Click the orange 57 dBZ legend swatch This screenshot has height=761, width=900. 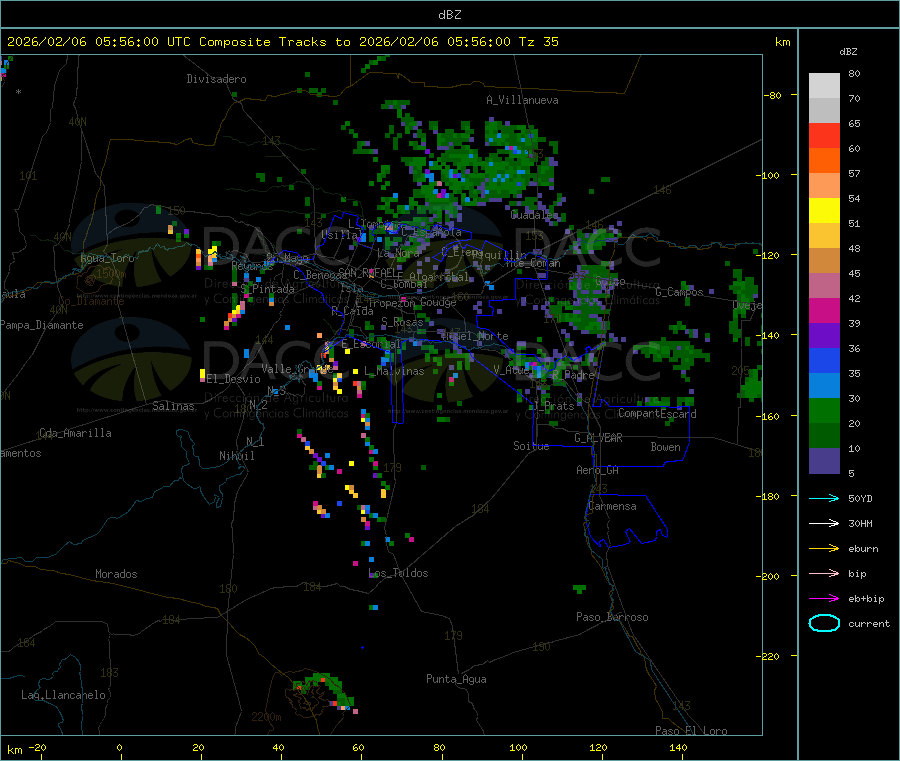click(x=824, y=161)
